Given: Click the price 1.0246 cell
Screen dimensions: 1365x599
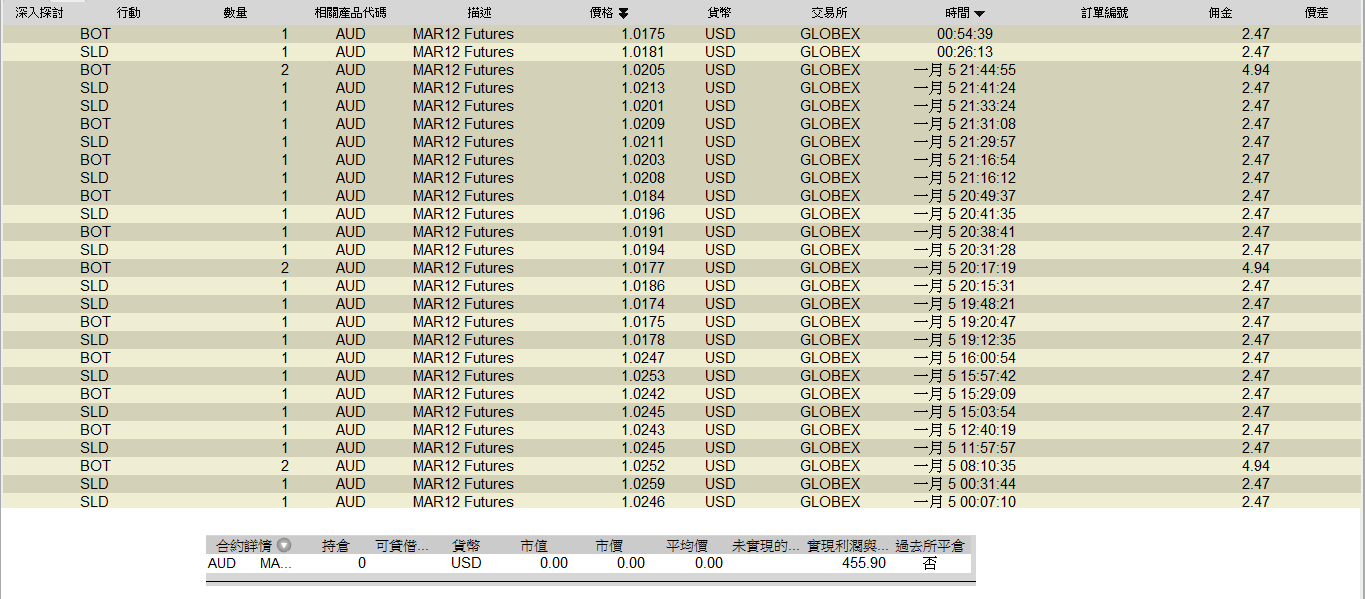Looking at the screenshot, I should [643, 502].
